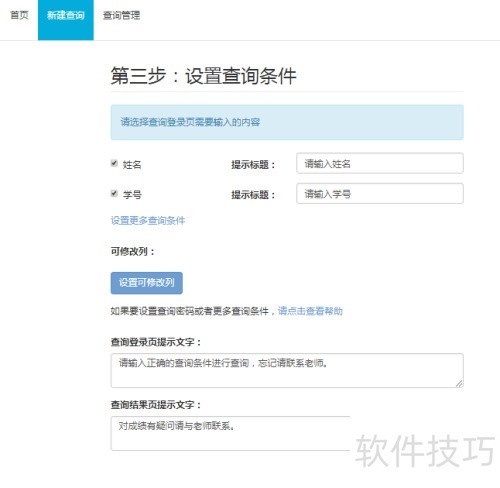Open the 首页 tab
500x488 pixels.
point(19,15)
